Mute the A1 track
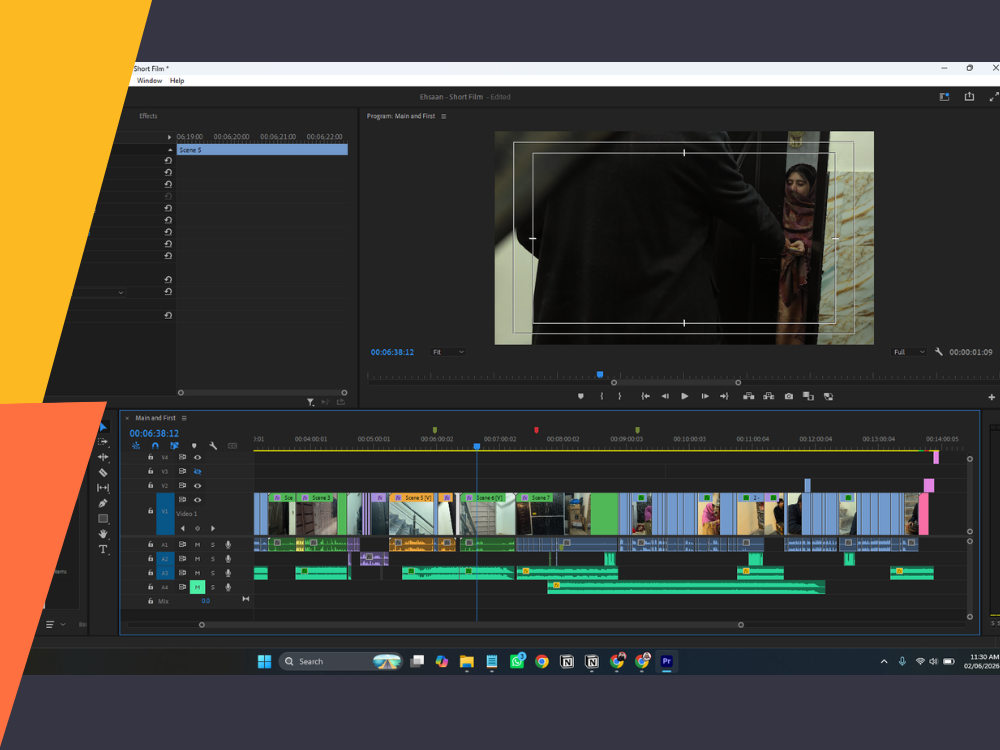This screenshot has height=750, width=1000. tap(198, 545)
